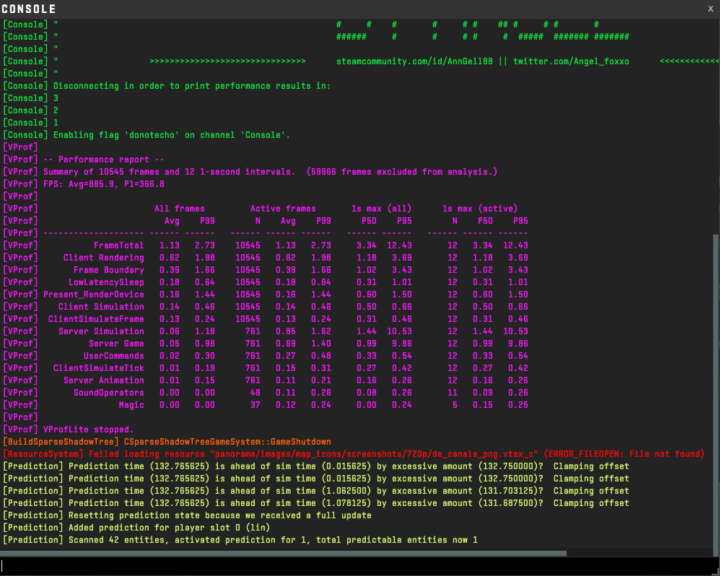The width and height of the screenshot is (720, 576).
Task: Click the 'Client Simulation' row label
Action: [101, 307]
